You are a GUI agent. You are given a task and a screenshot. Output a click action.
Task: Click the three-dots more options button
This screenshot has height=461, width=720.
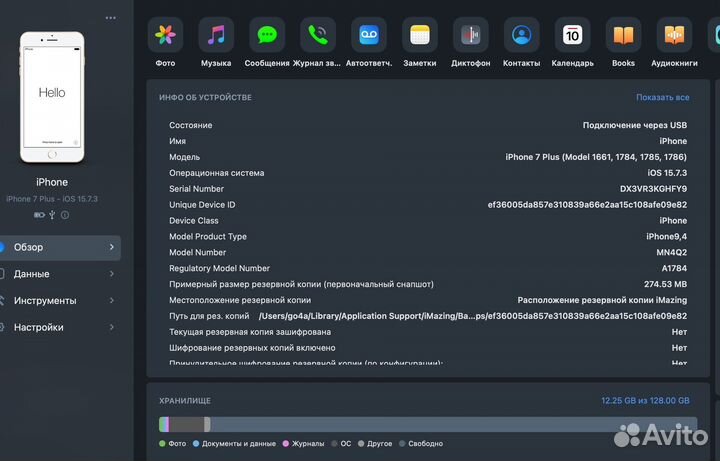(x=110, y=18)
